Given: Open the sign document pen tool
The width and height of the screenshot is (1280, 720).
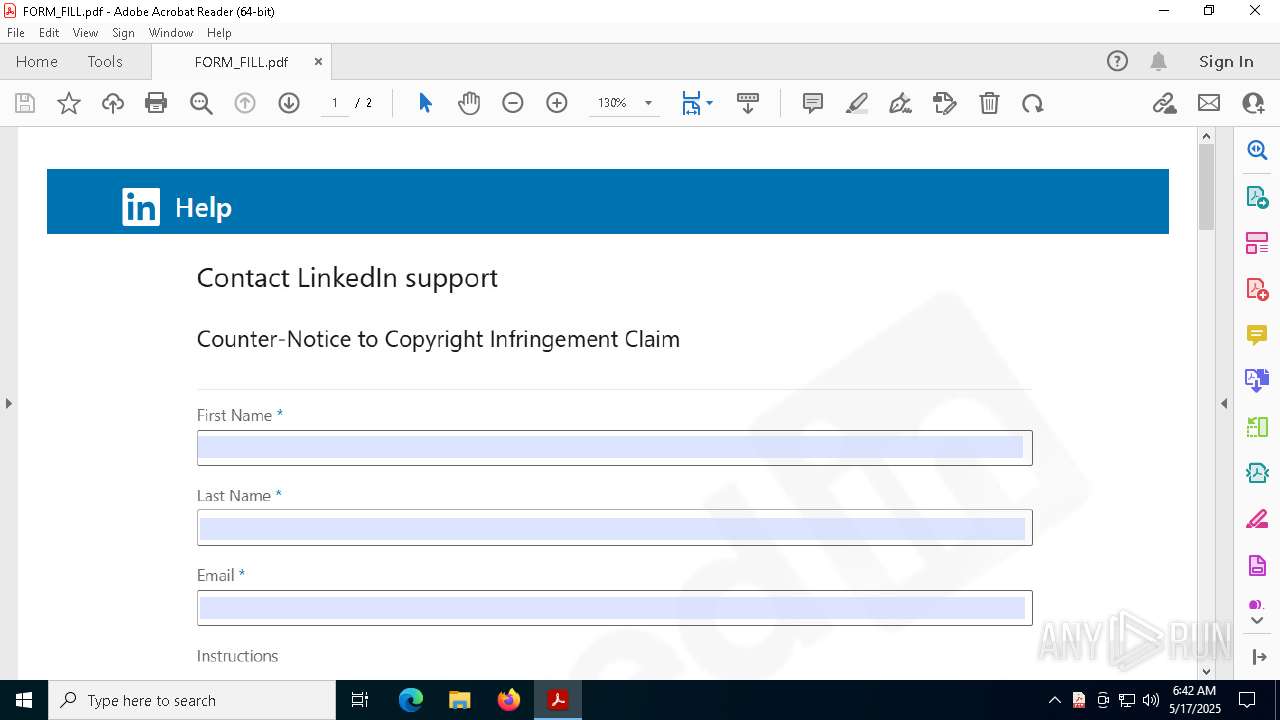Looking at the screenshot, I should pos(900,103).
